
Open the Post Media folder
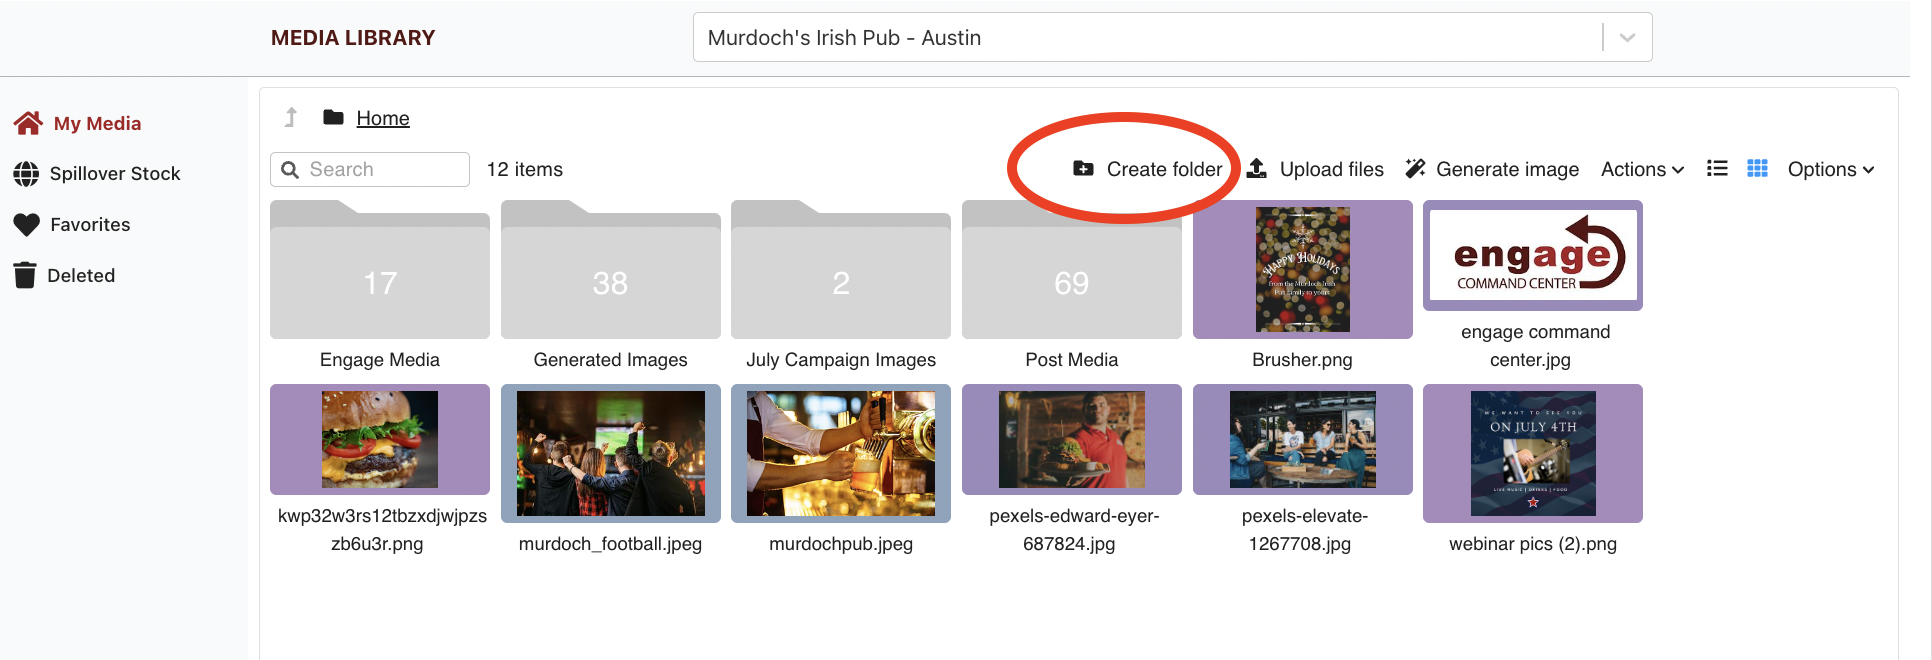[1071, 272]
